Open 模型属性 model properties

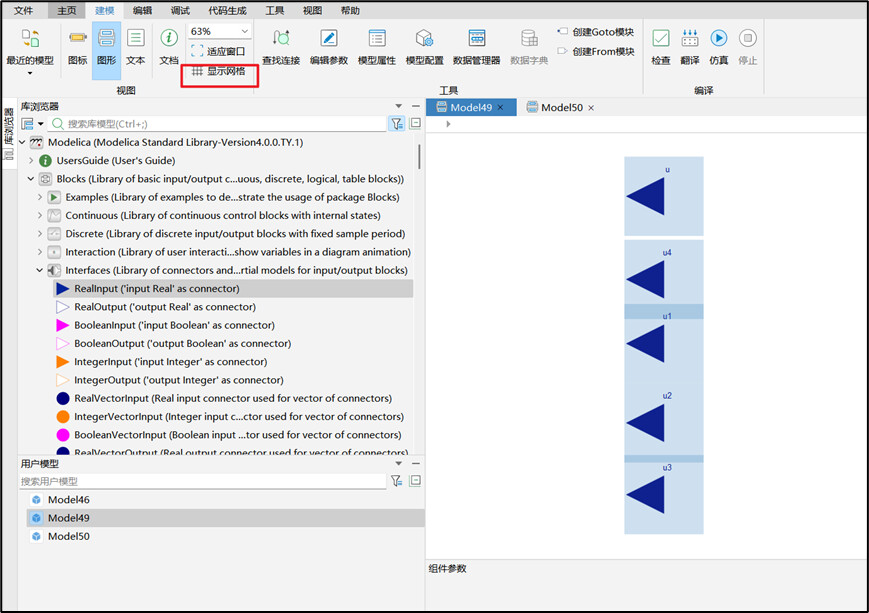(377, 48)
